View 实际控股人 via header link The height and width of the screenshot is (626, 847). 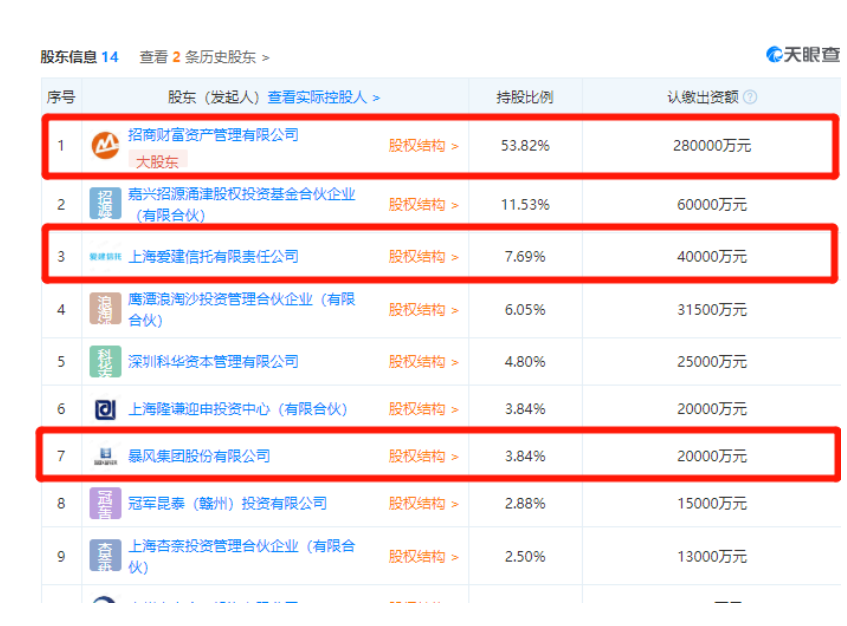coord(324,97)
